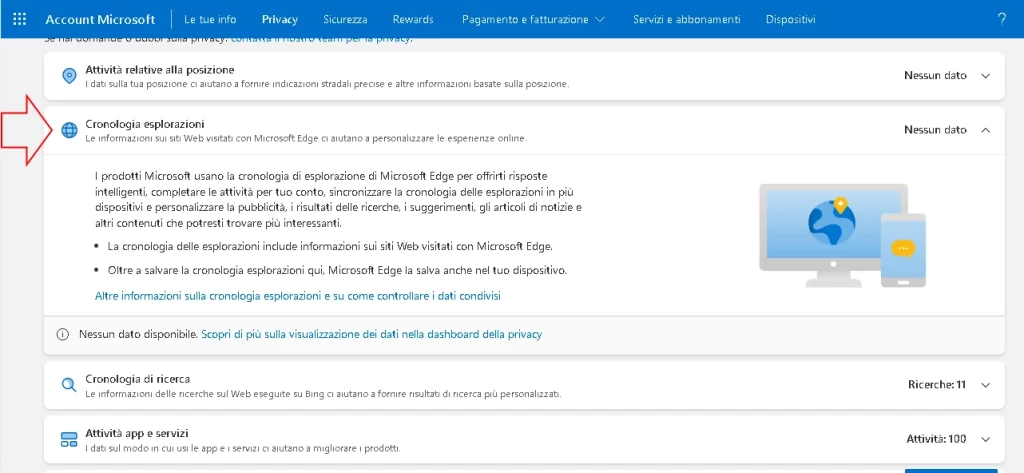Expand the Attività relative alla posizione section
1024x473 pixels.
(x=985, y=76)
